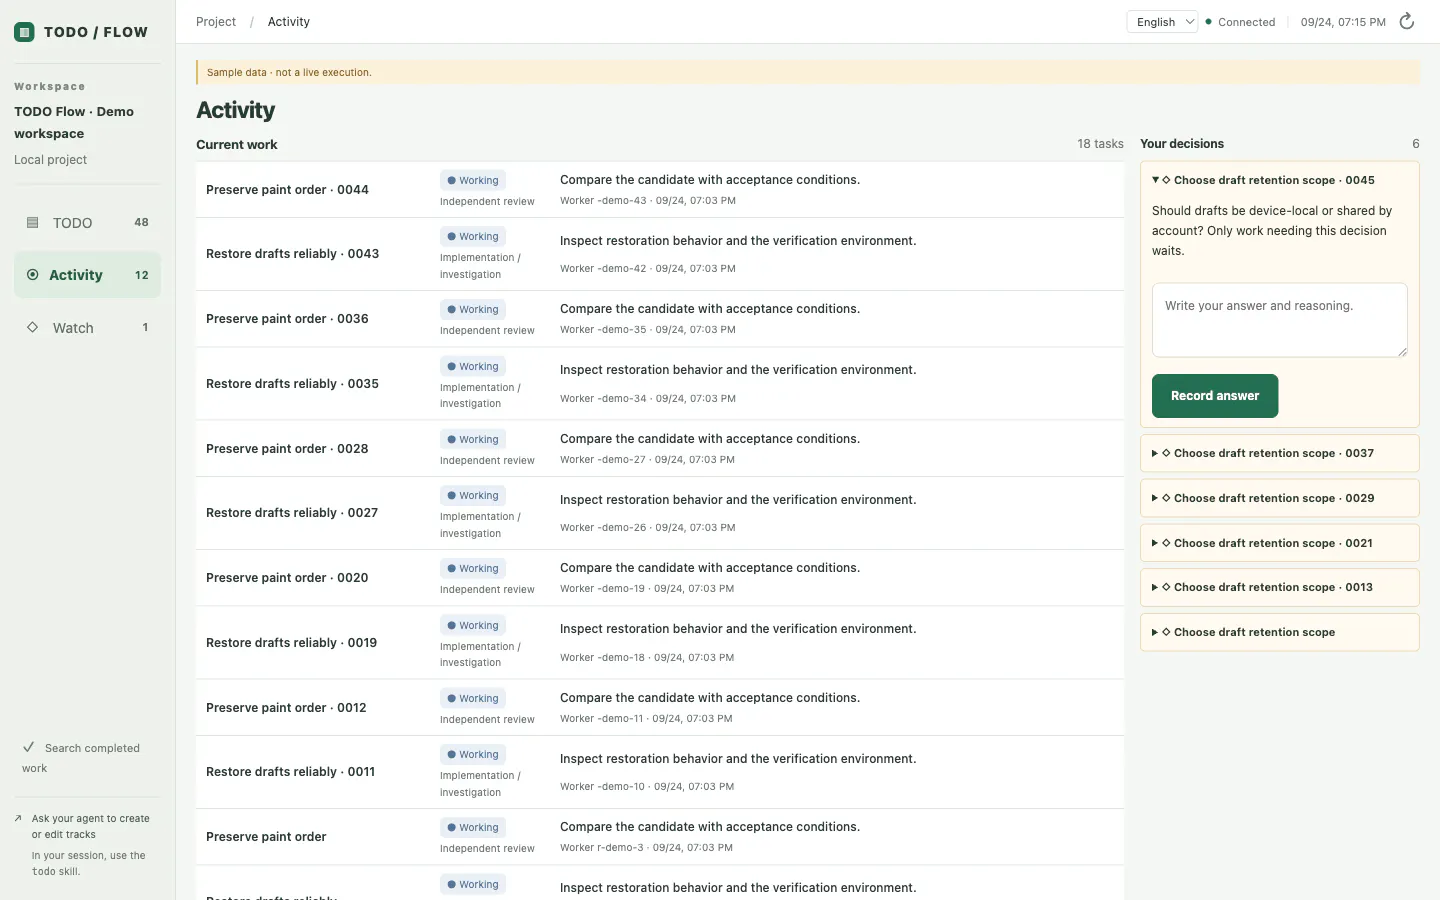Click Worker -demo-34 timestamp text
Image resolution: width=1440 pixels, height=900 pixels.
(x=648, y=398)
